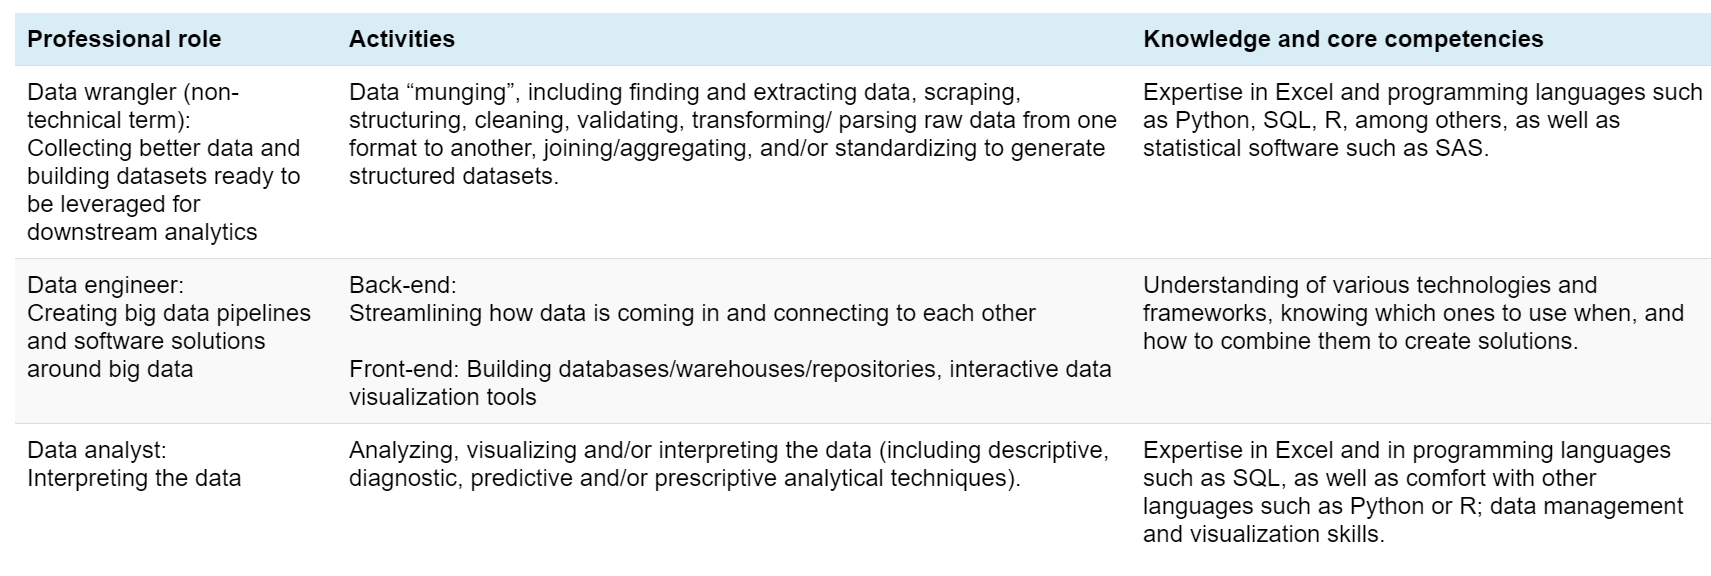This screenshot has width=1711, height=576.
Task: Click the downstream analytics phrase
Action: click(142, 232)
